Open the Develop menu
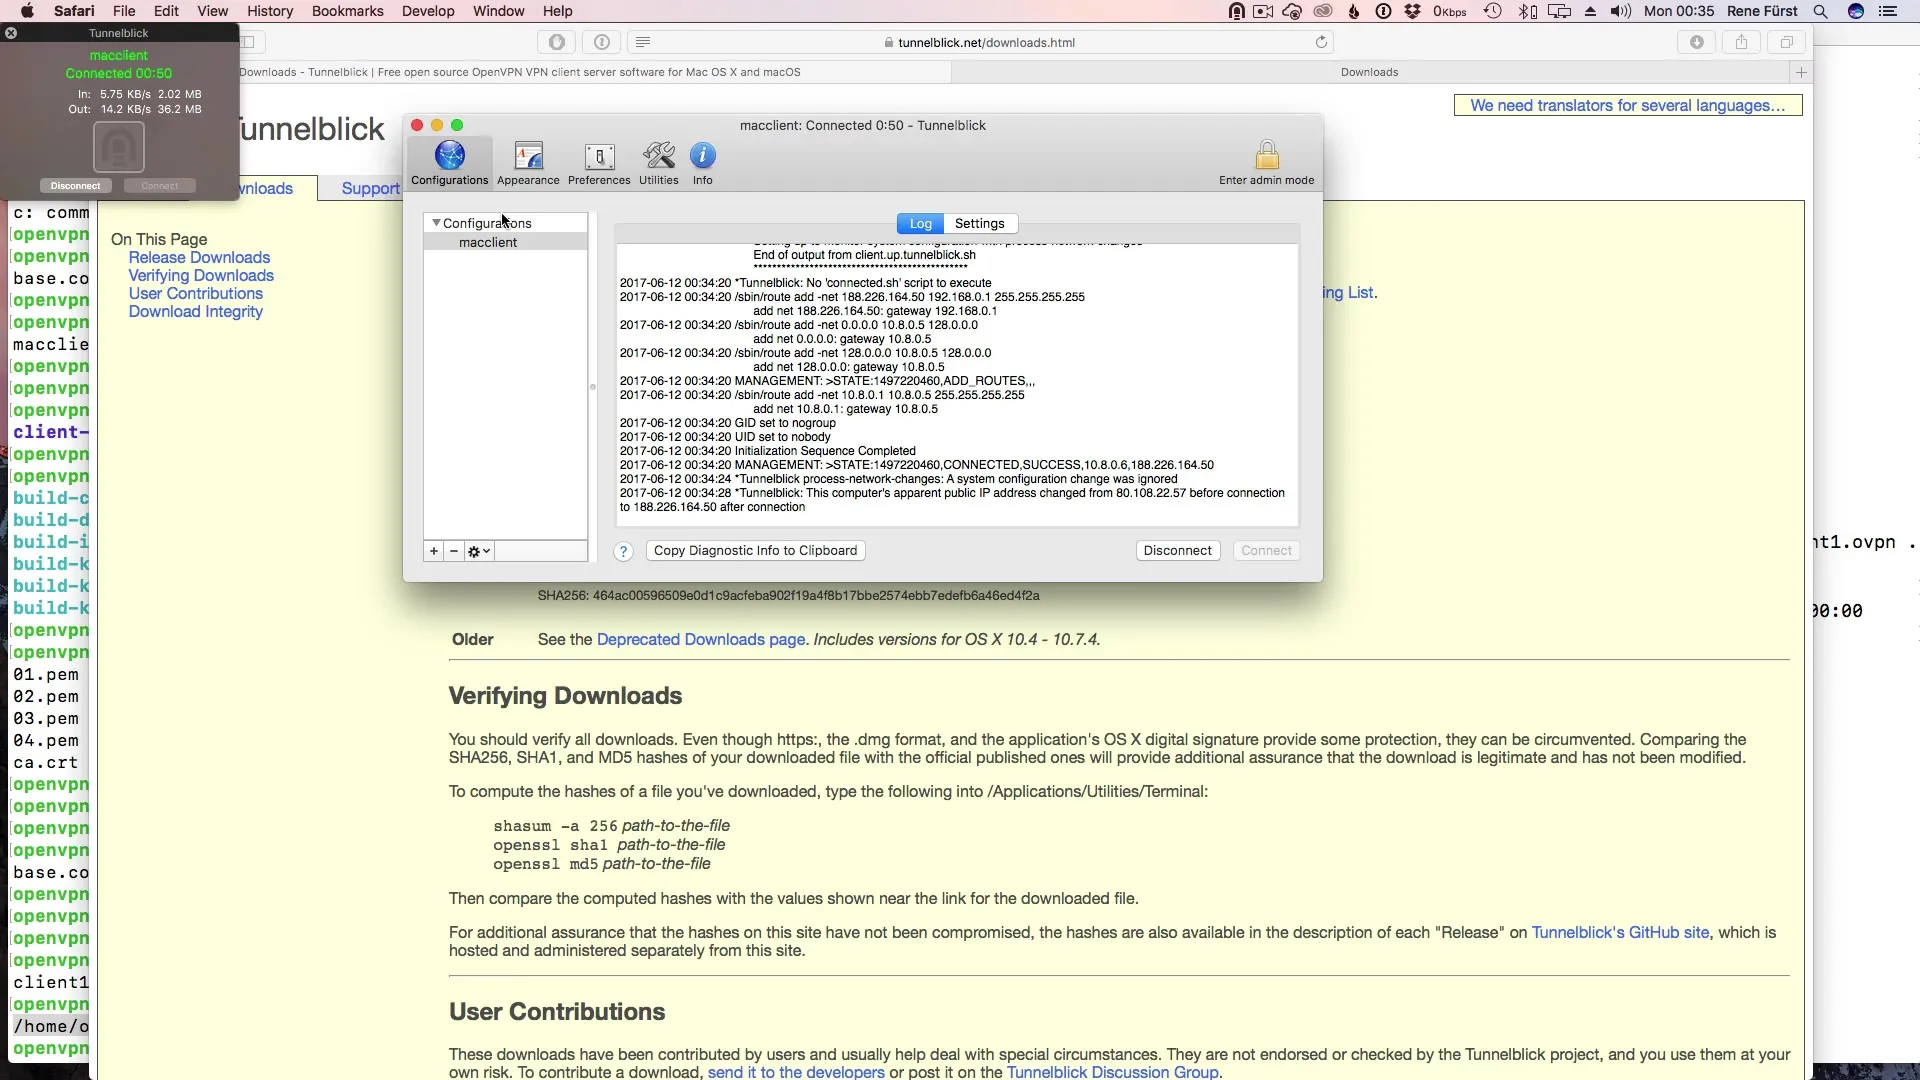Viewport: 1920px width, 1080px height. click(428, 11)
